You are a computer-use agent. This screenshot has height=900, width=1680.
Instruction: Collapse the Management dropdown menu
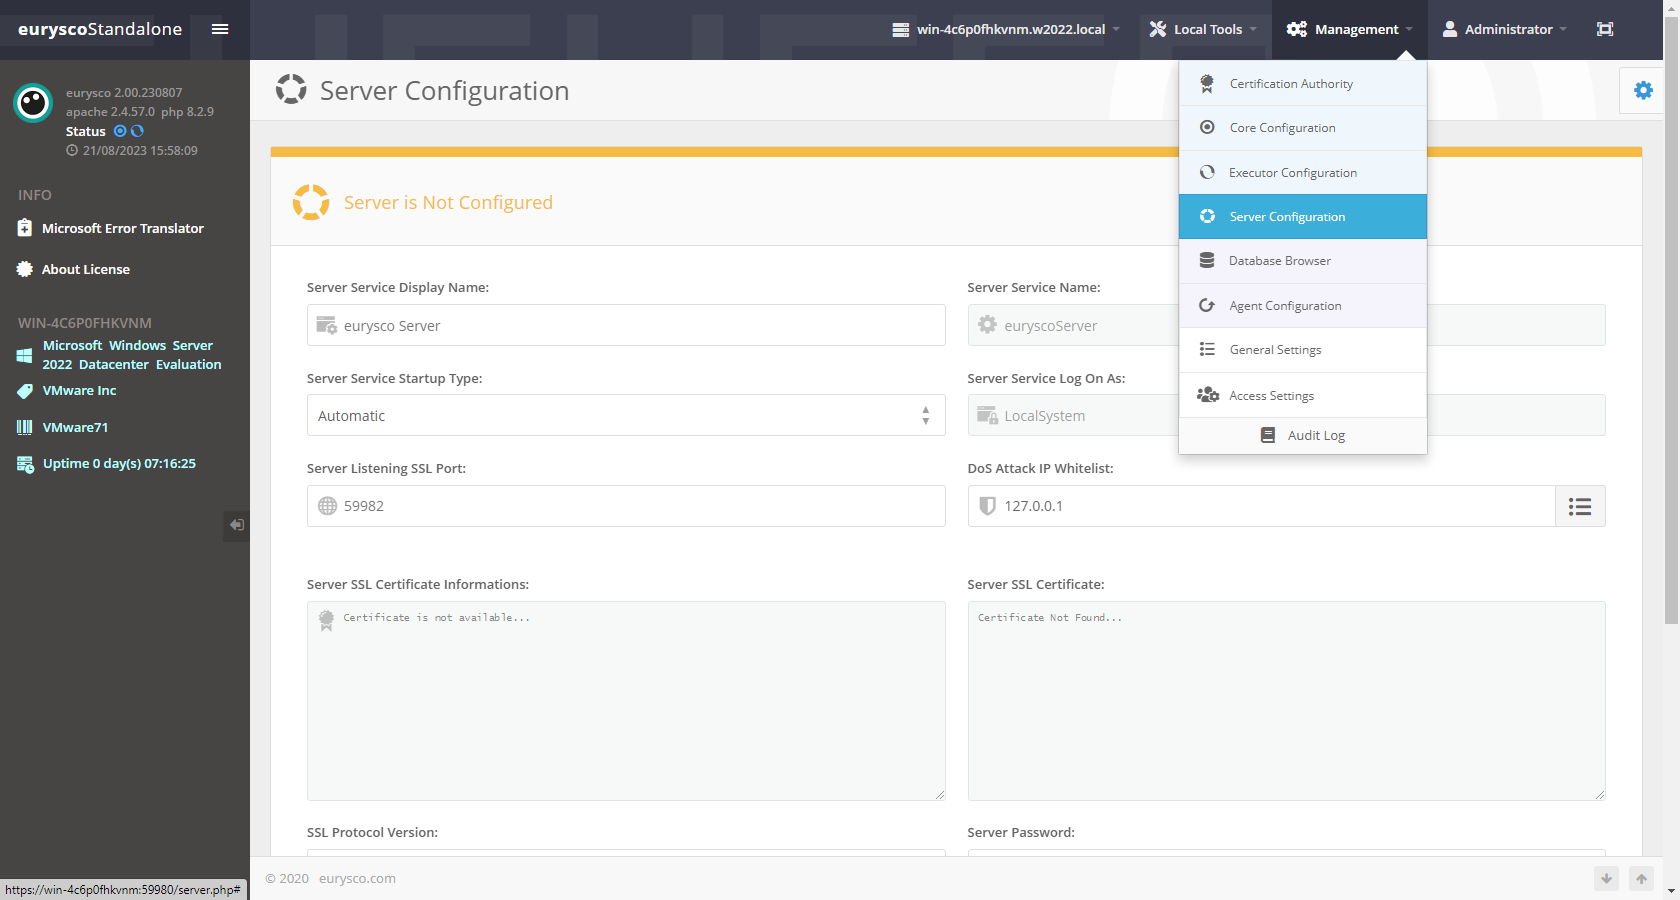click(x=1349, y=29)
